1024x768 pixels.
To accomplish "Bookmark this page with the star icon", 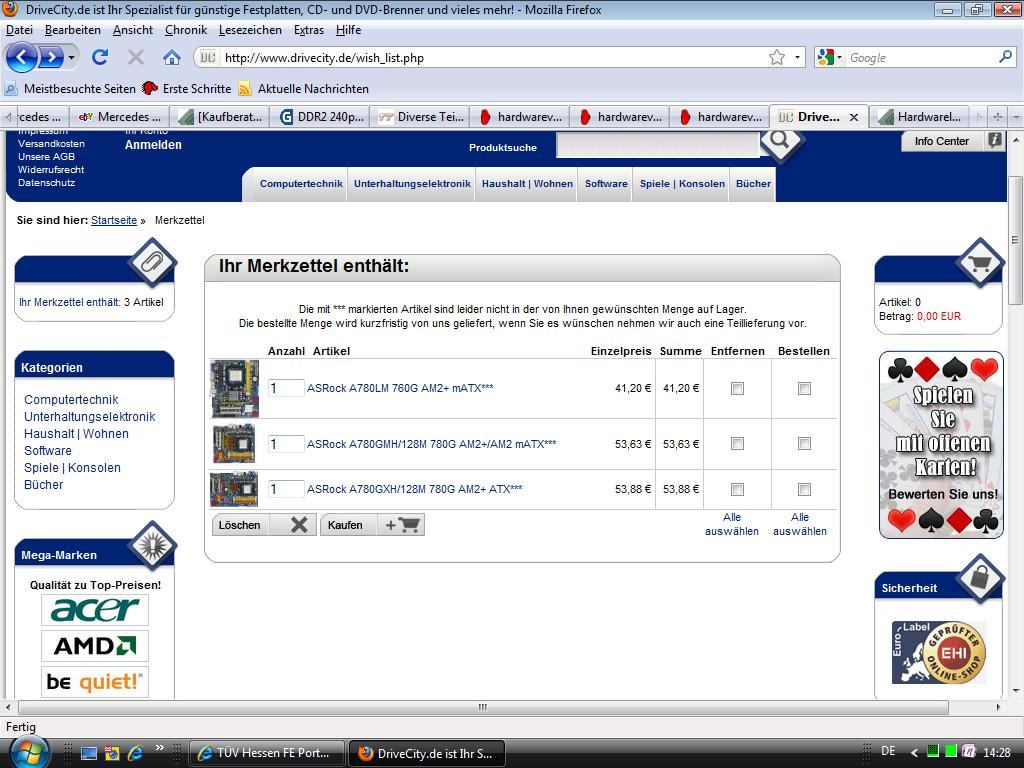I will [776, 57].
